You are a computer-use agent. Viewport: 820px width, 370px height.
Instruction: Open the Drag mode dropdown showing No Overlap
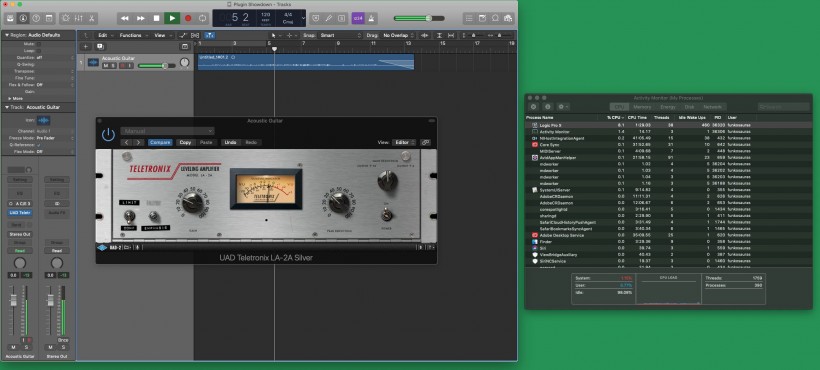click(x=399, y=36)
